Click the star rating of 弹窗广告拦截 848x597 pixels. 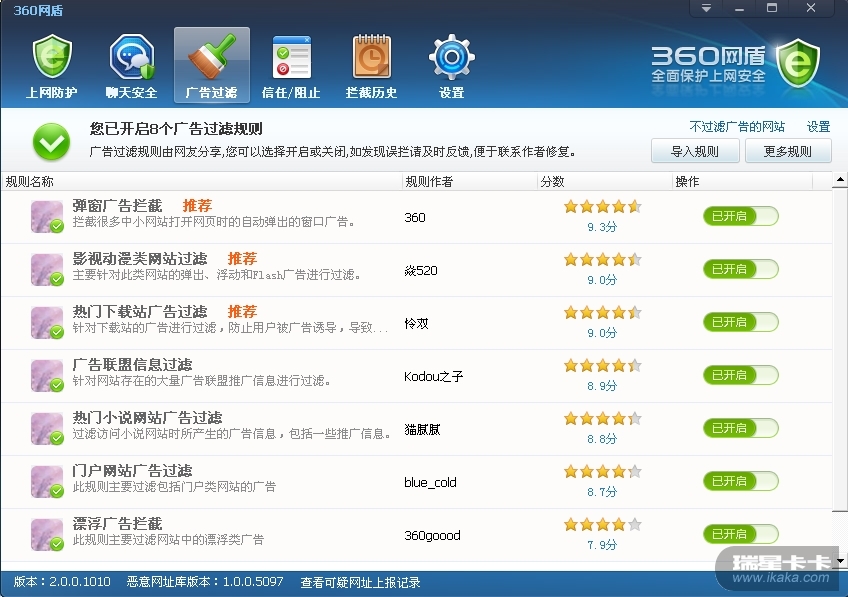pyautogui.click(x=602, y=207)
